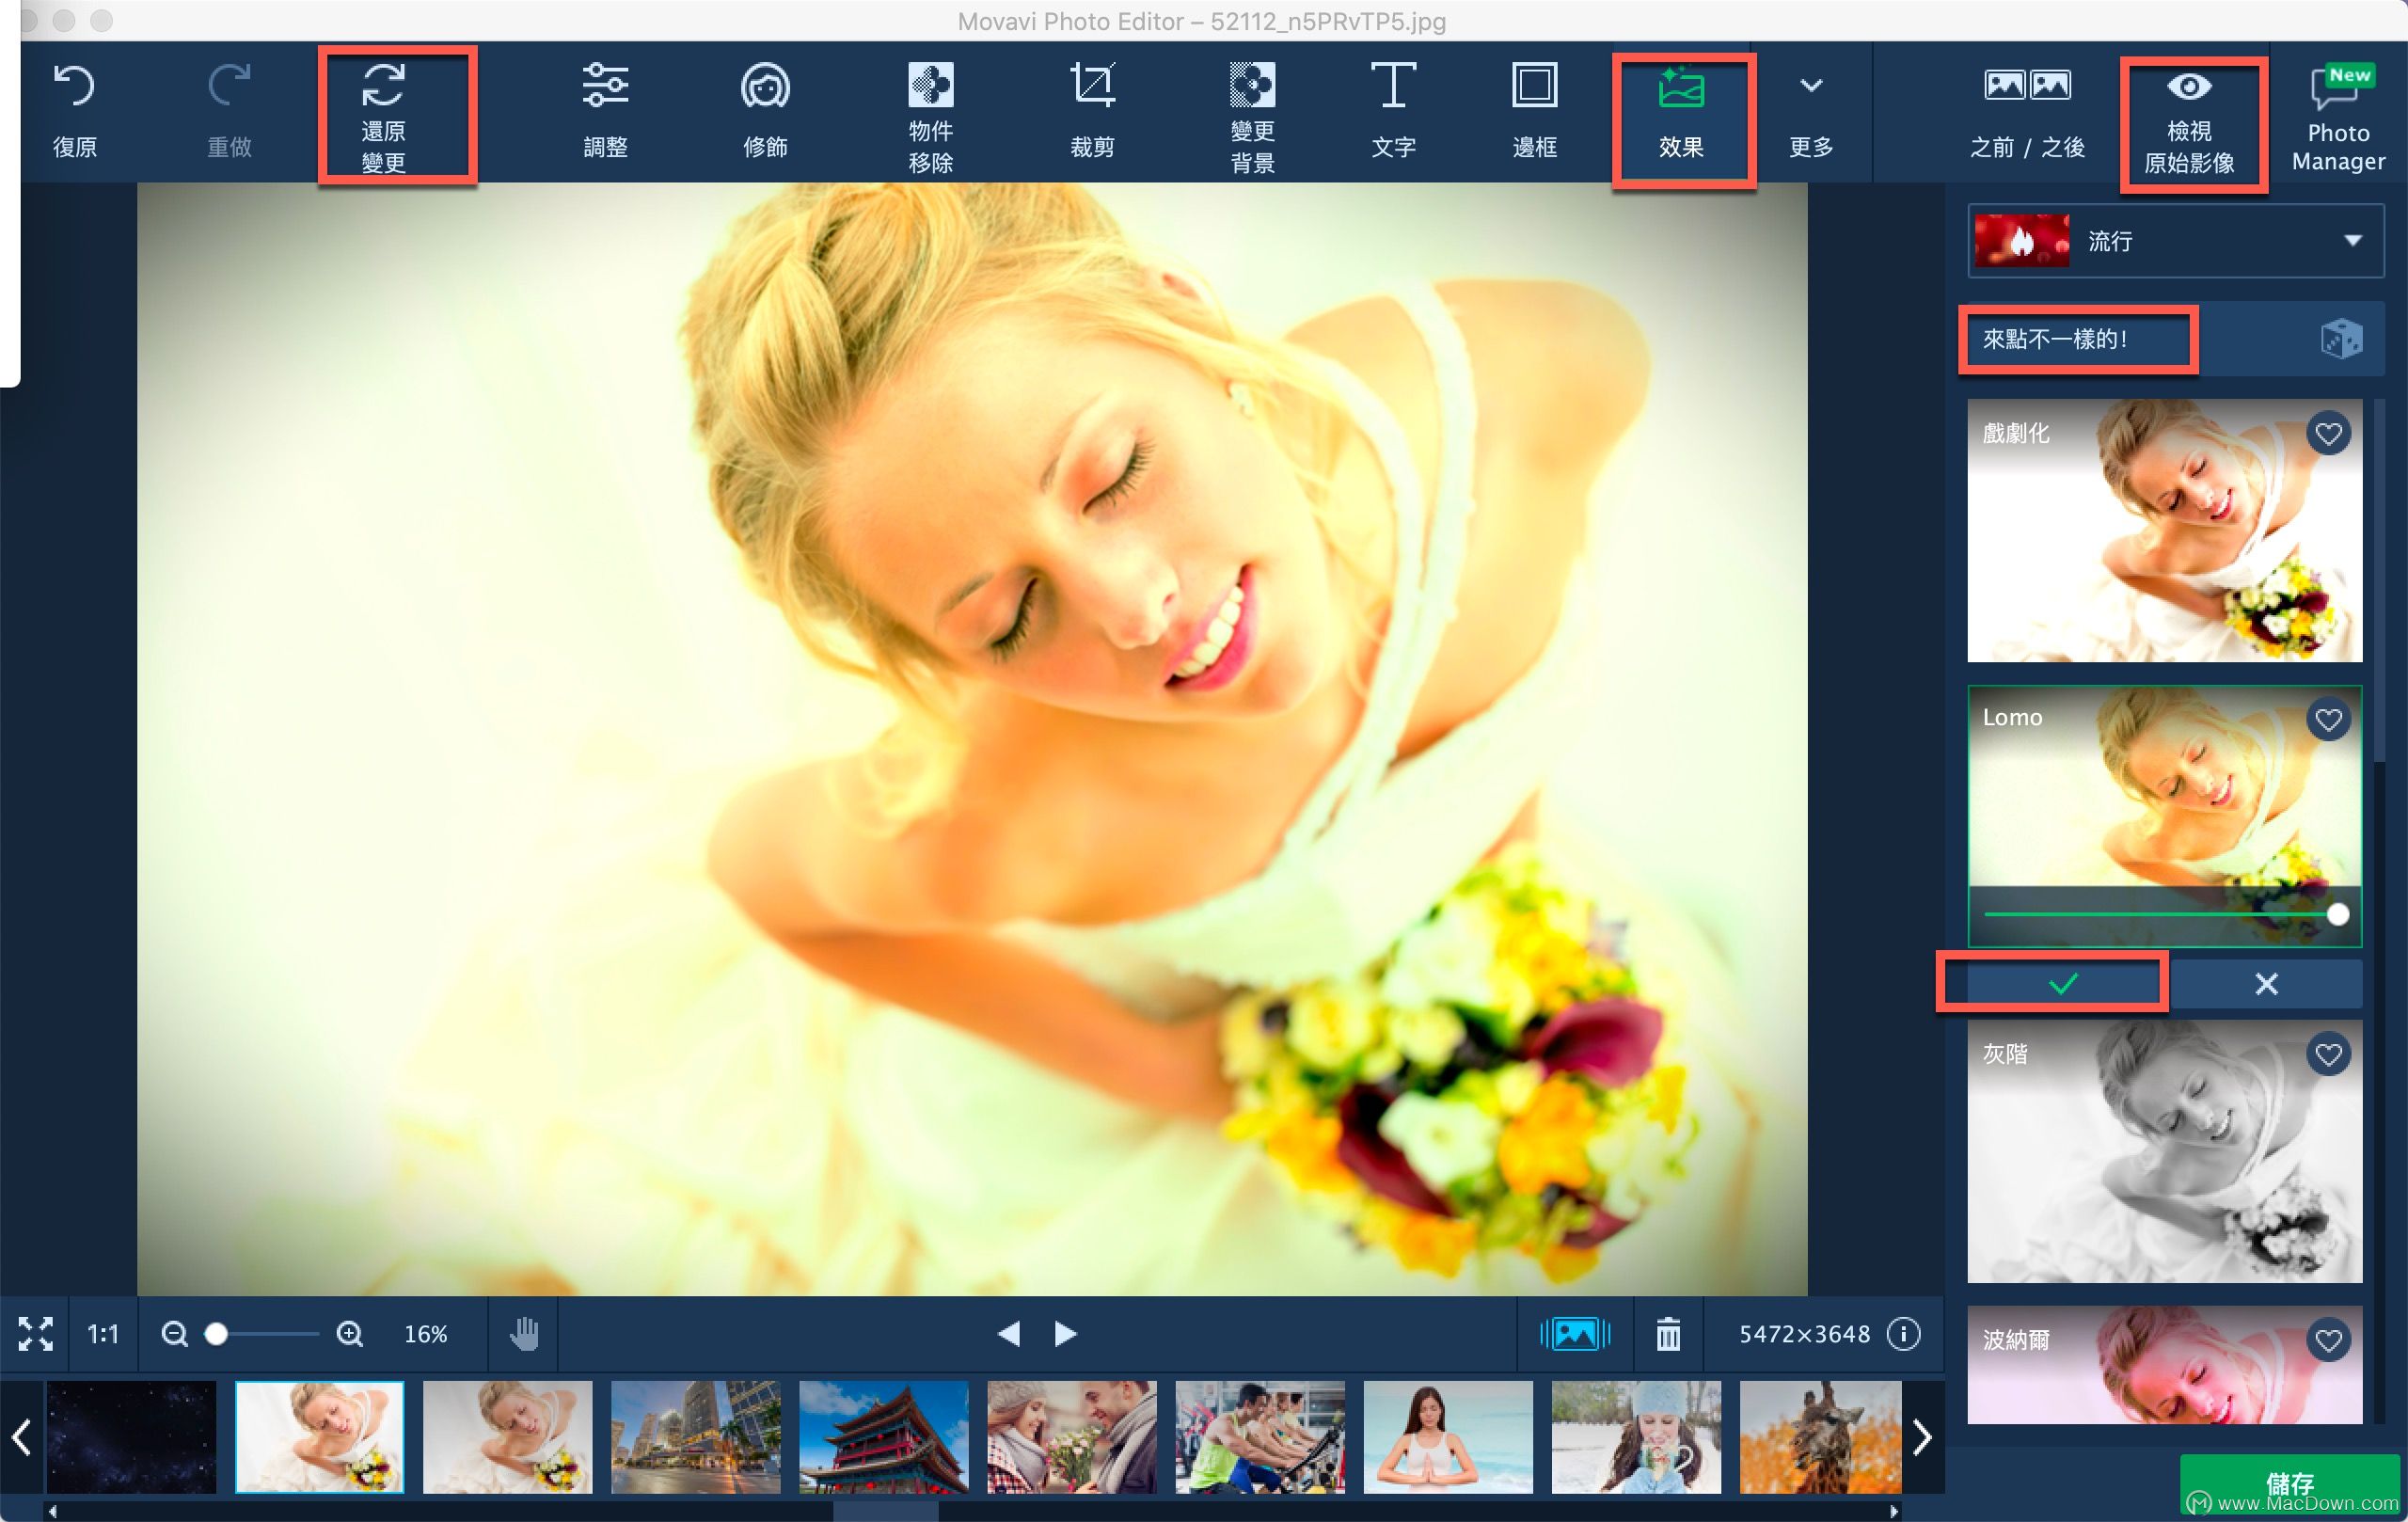Viewport: 2408px width, 1522px height.
Task: Click the 5472×3648 image dimensions text
Action: 1804,1334
